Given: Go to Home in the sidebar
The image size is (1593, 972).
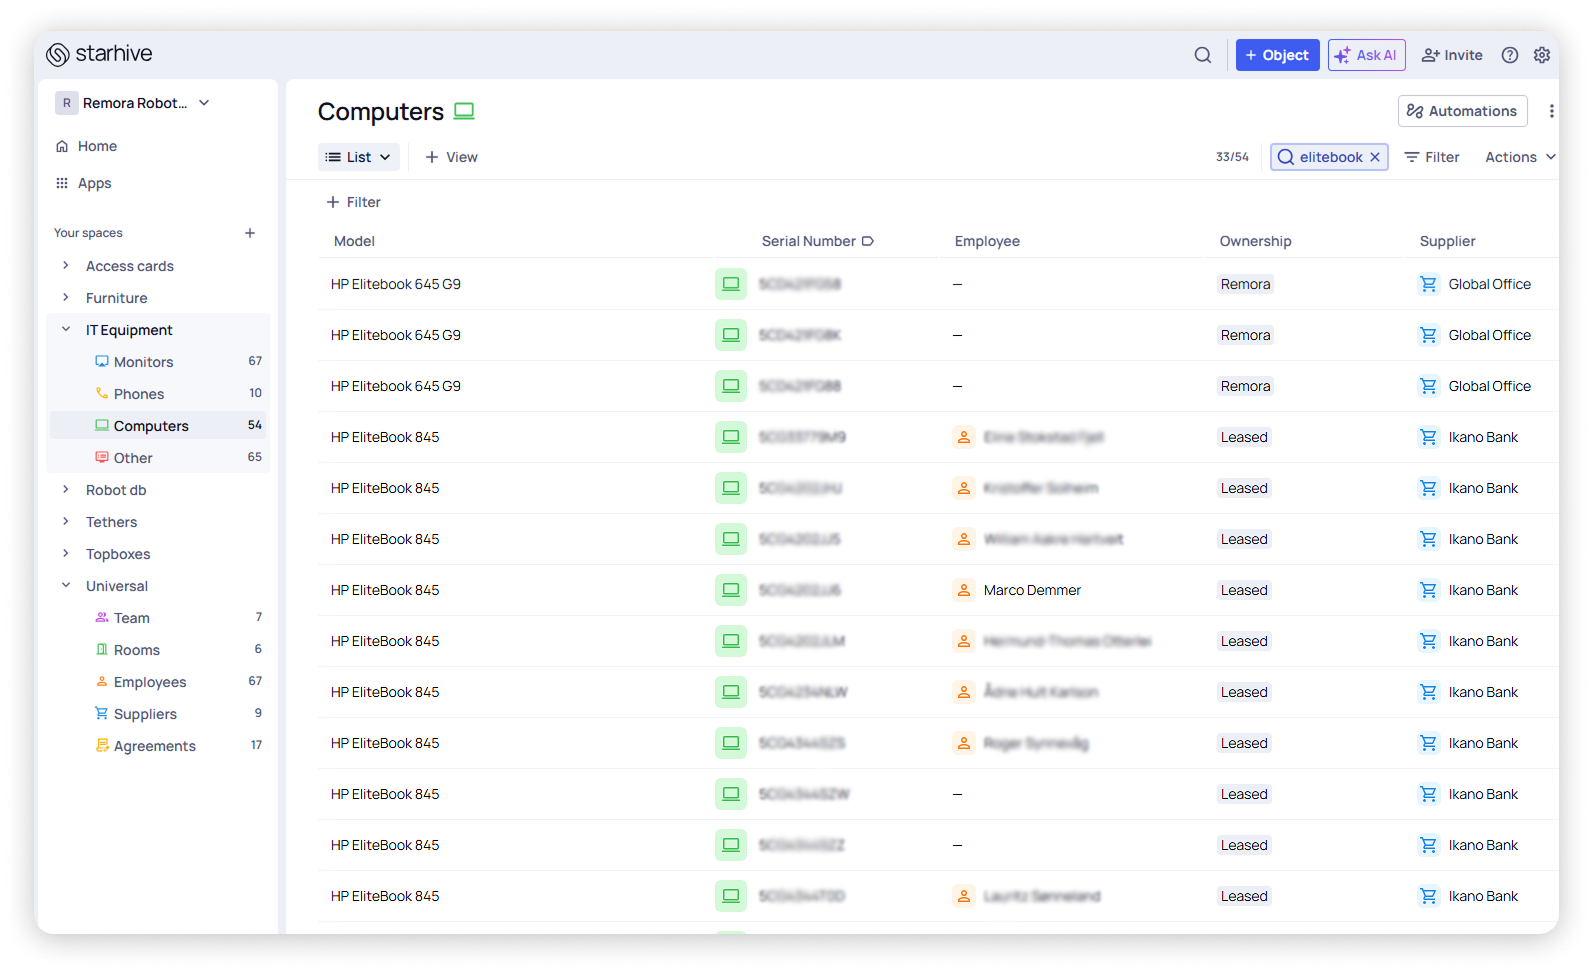Looking at the screenshot, I should [97, 146].
